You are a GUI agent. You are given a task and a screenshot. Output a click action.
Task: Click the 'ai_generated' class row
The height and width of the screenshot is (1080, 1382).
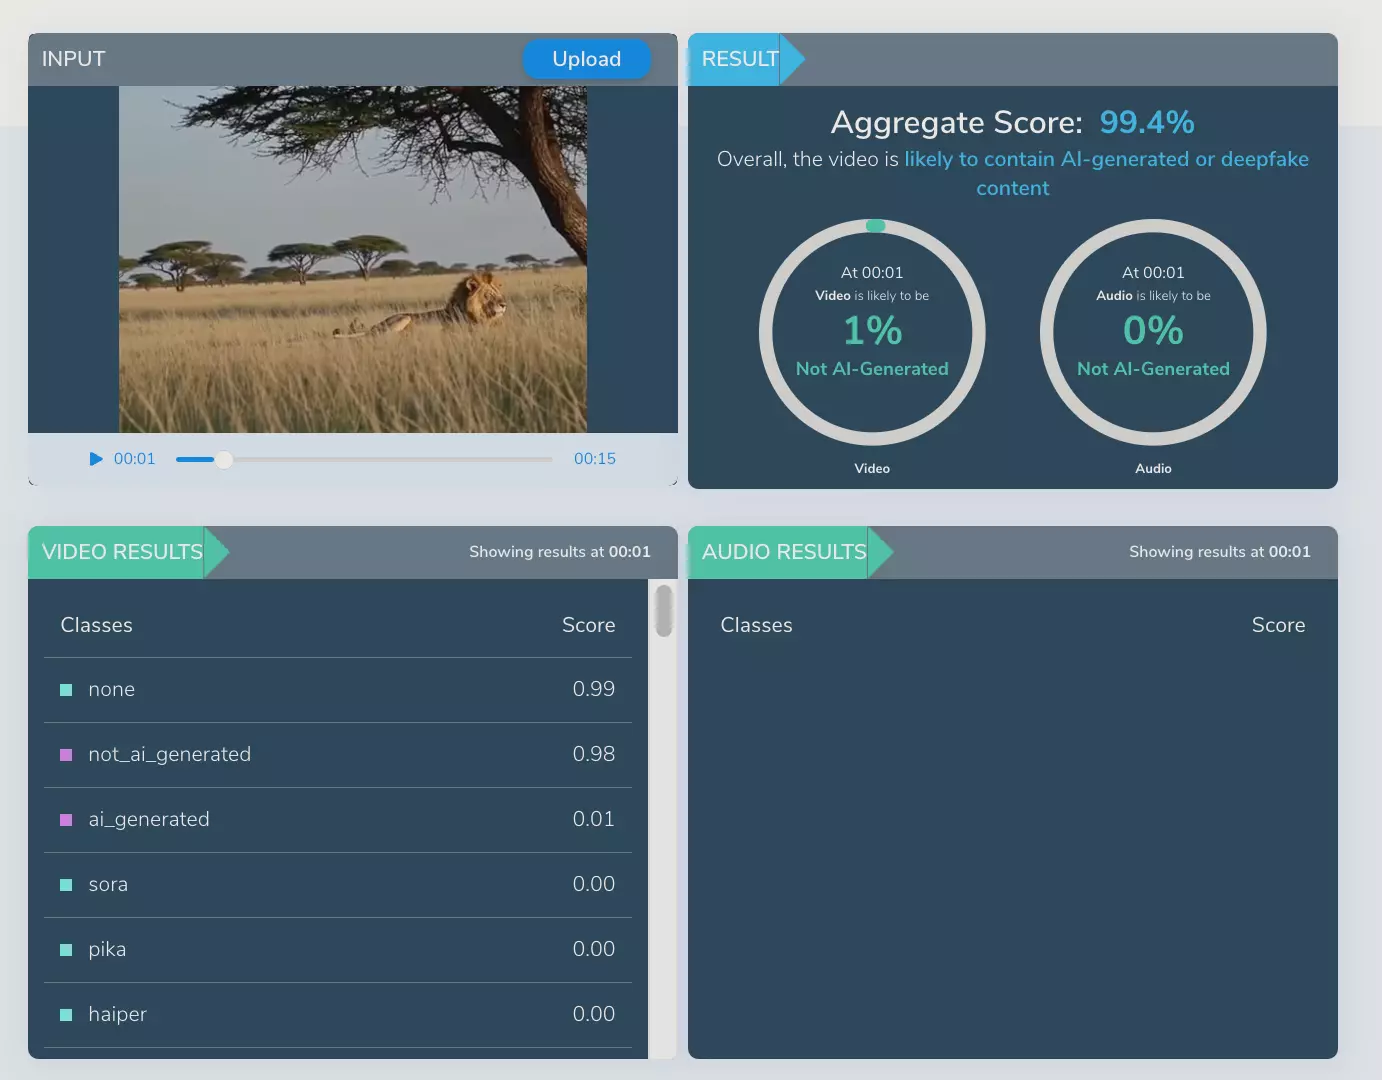[x=338, y=820]
